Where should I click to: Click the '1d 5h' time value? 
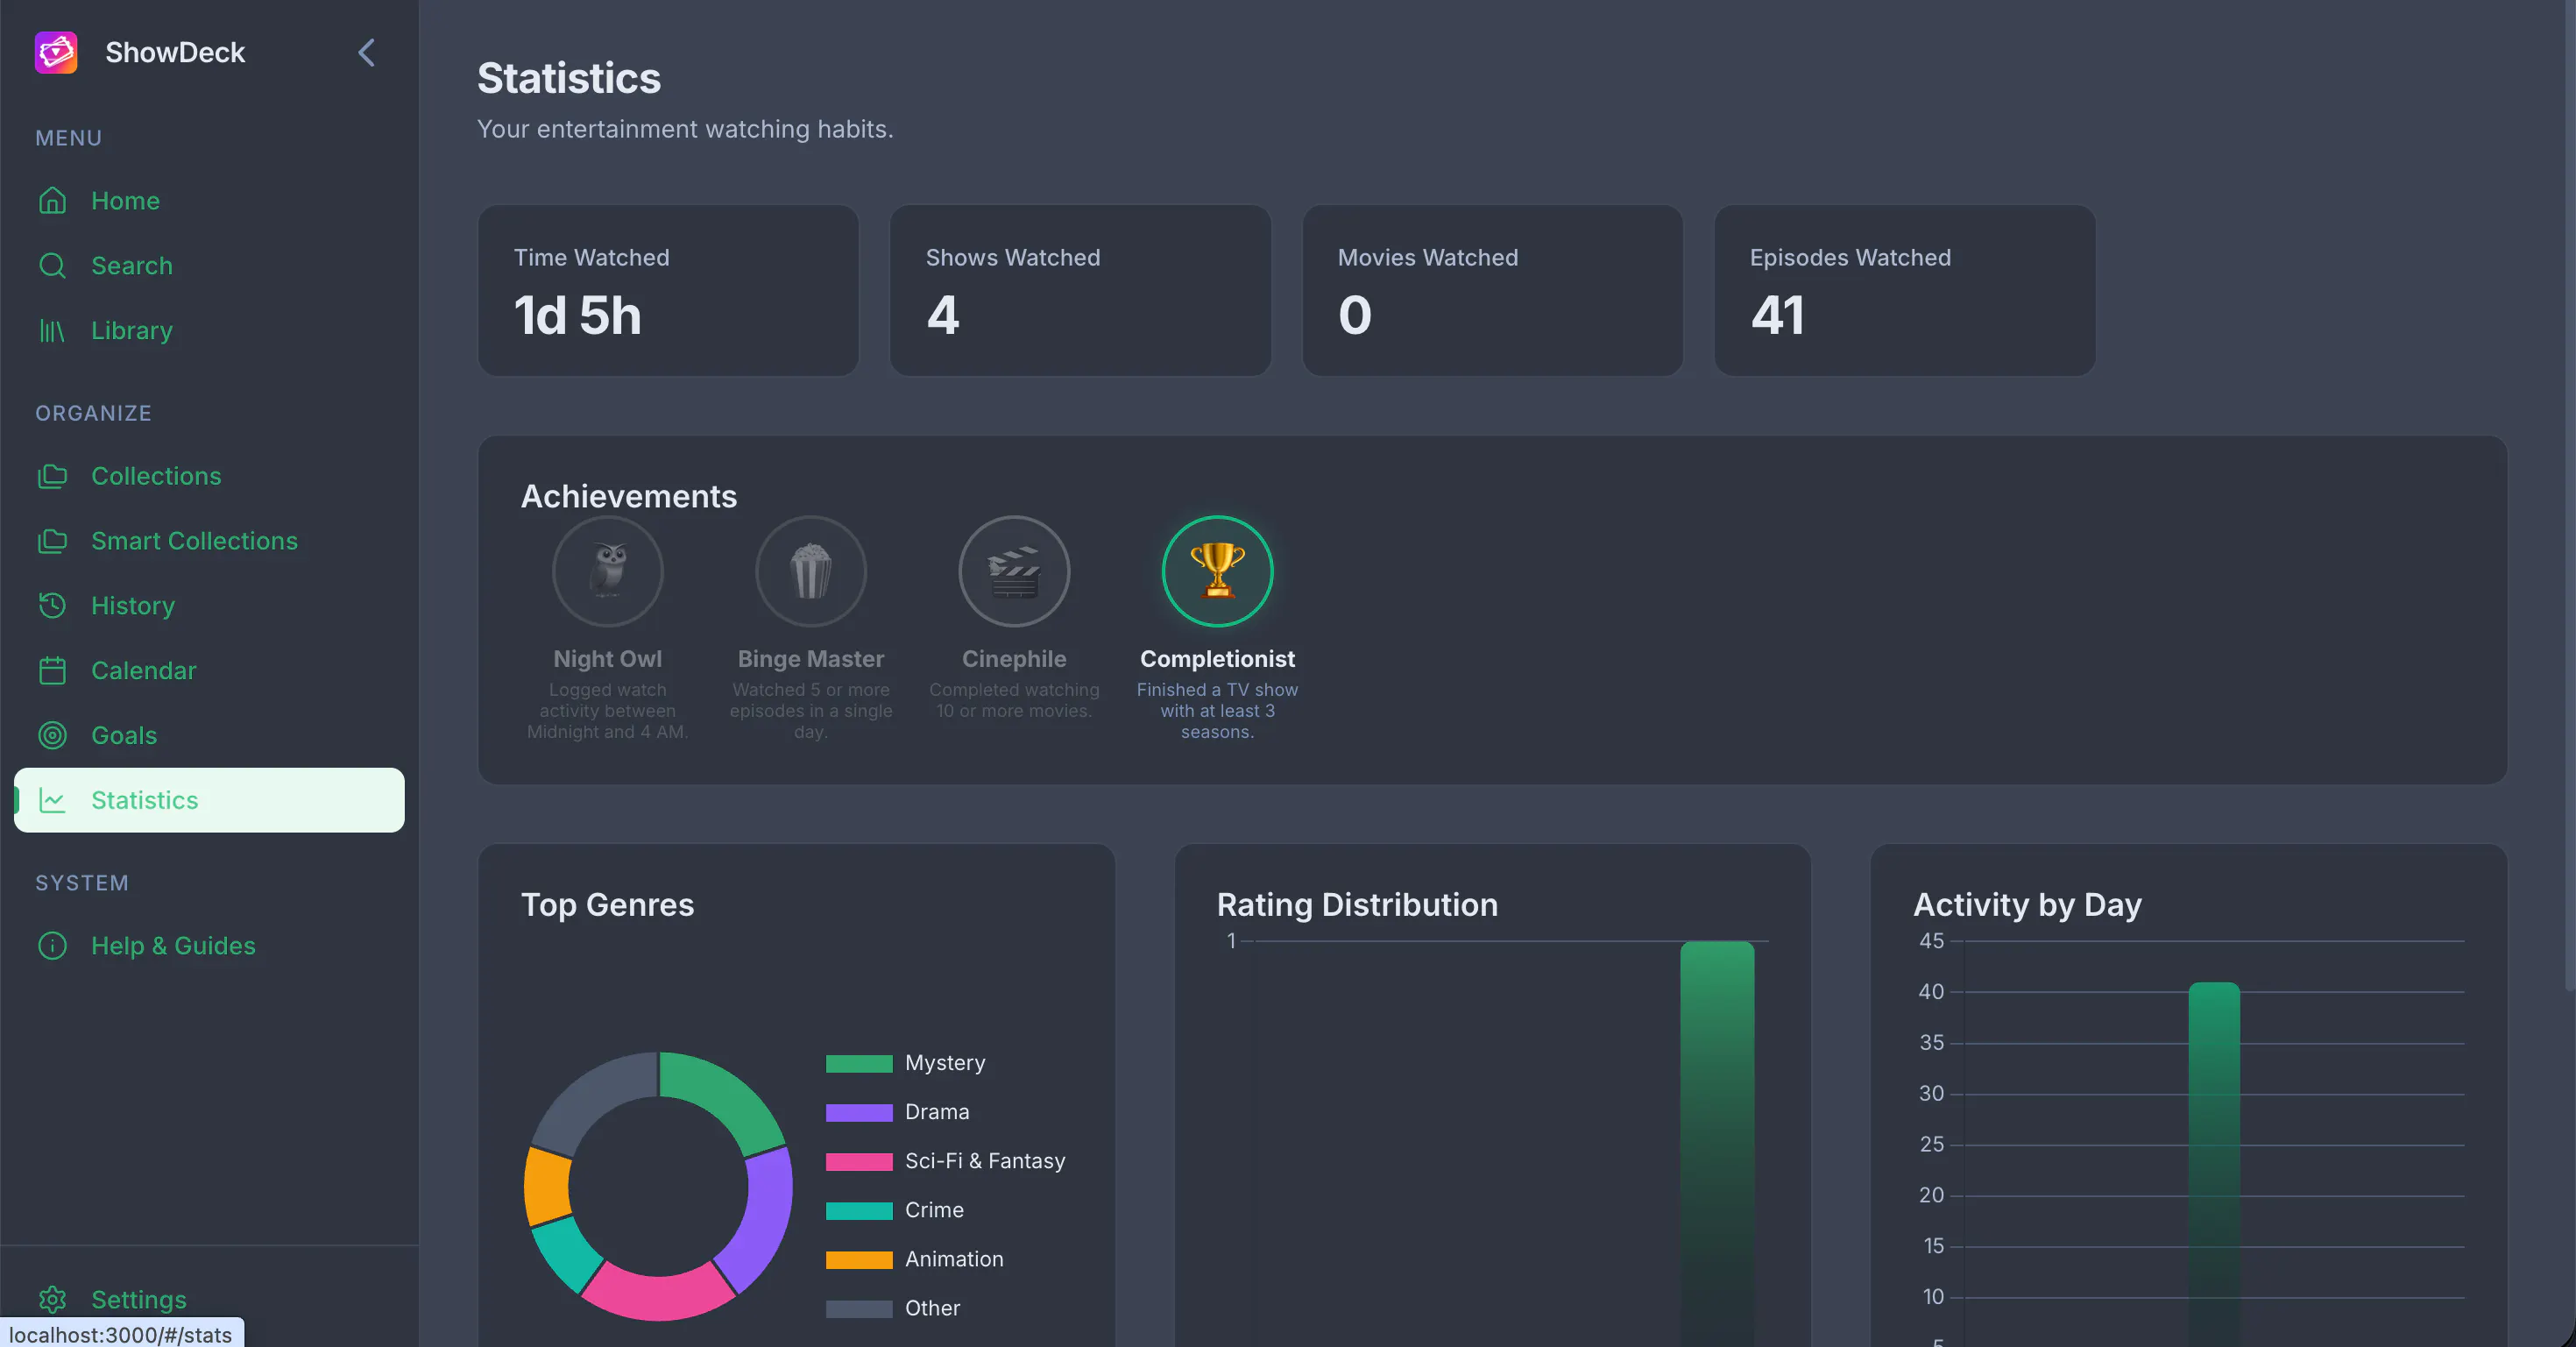click(577, 316)
